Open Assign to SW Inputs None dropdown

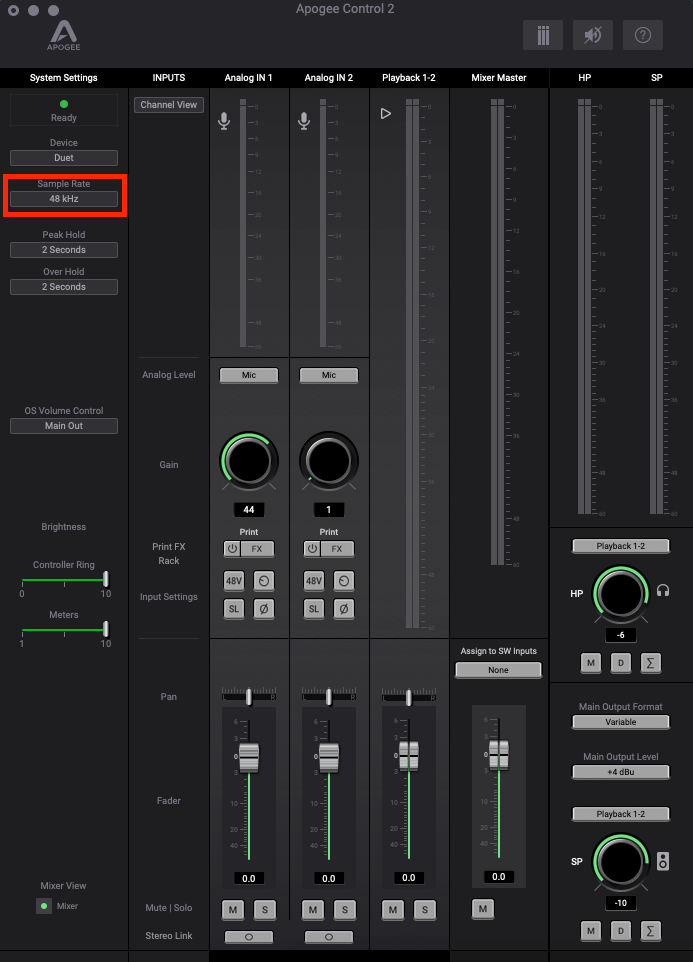tap(499, 670)
